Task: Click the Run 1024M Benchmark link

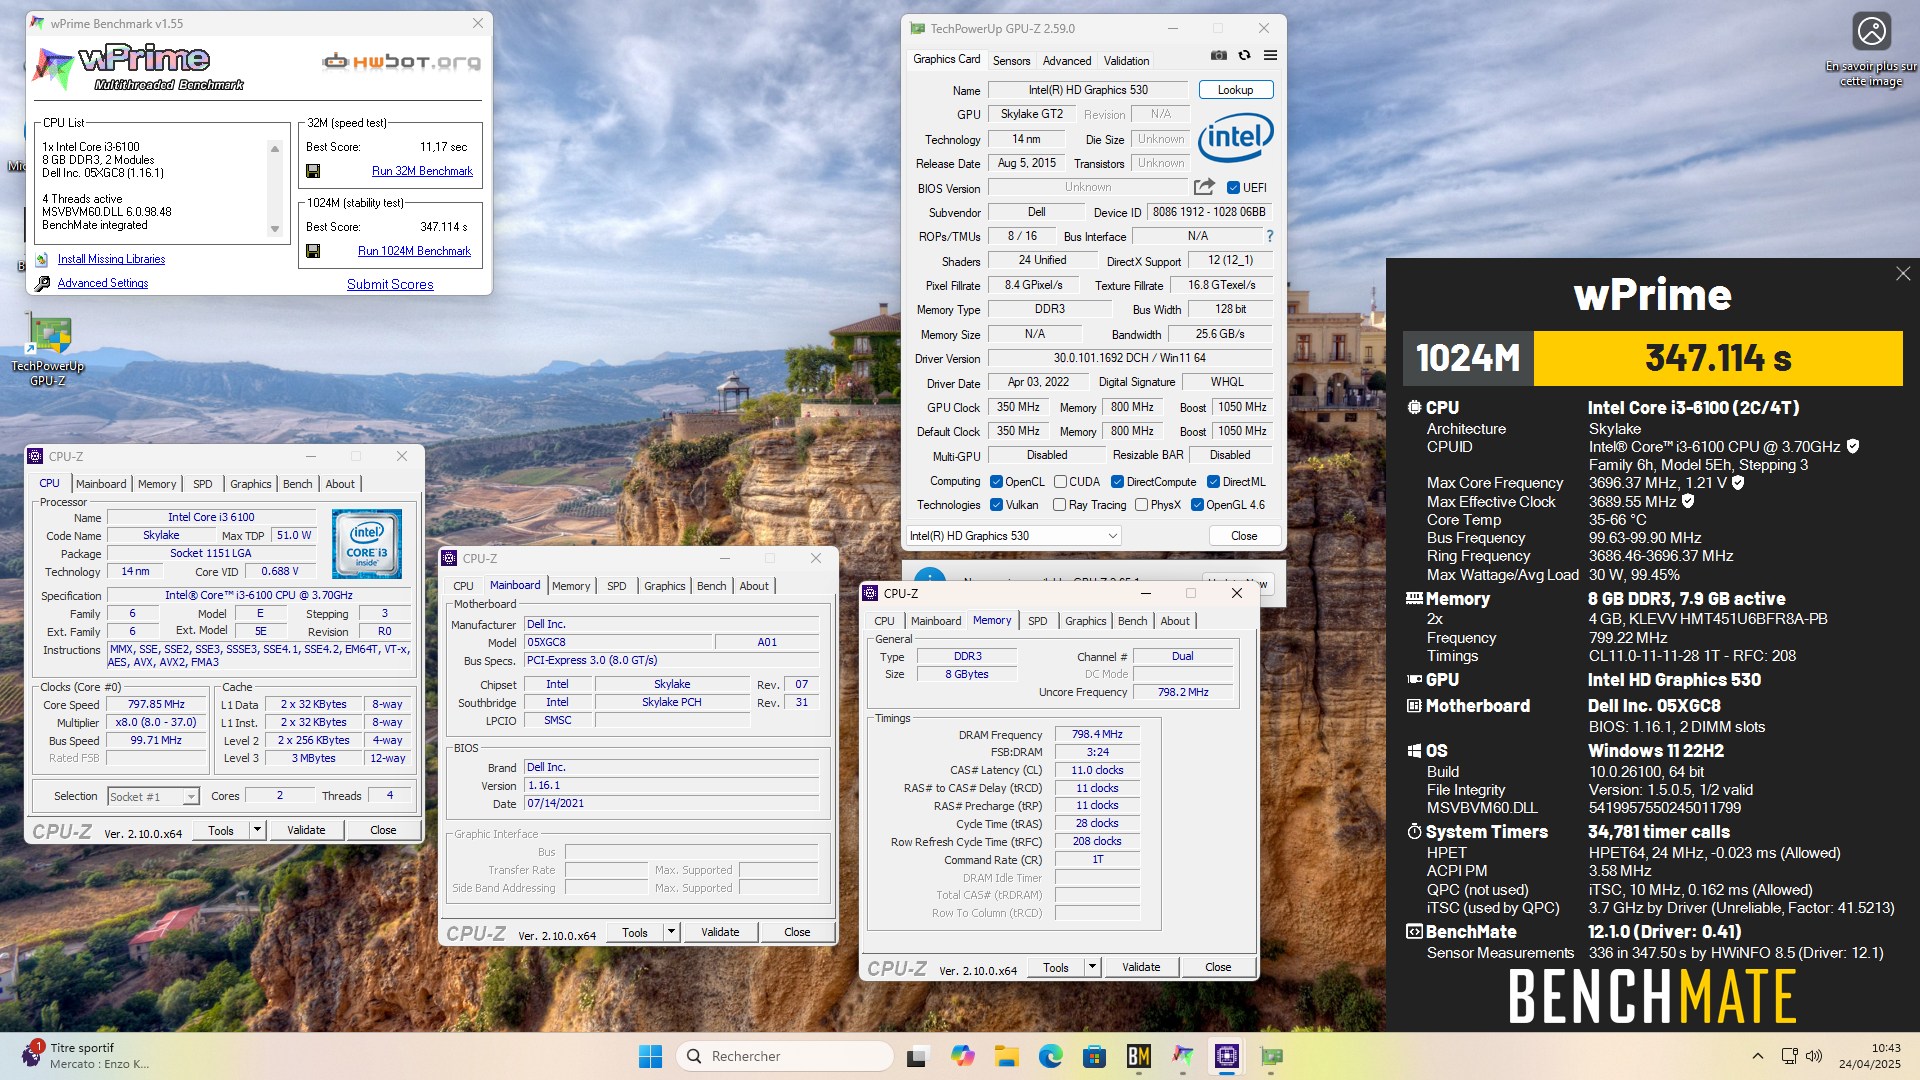Action: pyautogui.click(x=414, y=251)
